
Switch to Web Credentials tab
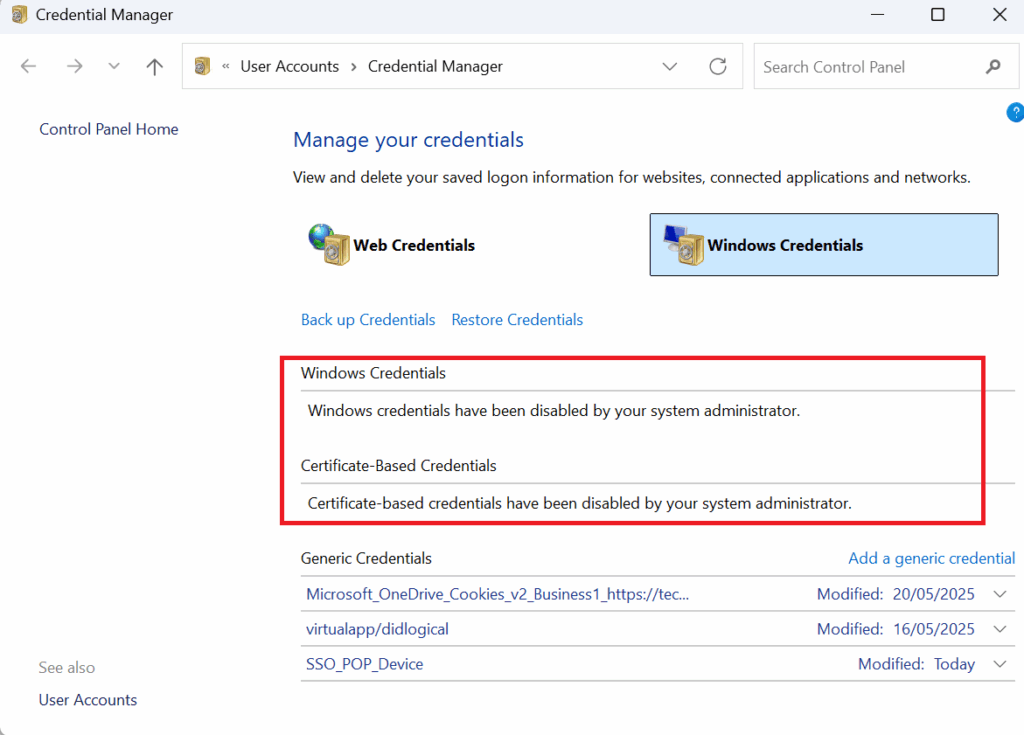[413, 245]
